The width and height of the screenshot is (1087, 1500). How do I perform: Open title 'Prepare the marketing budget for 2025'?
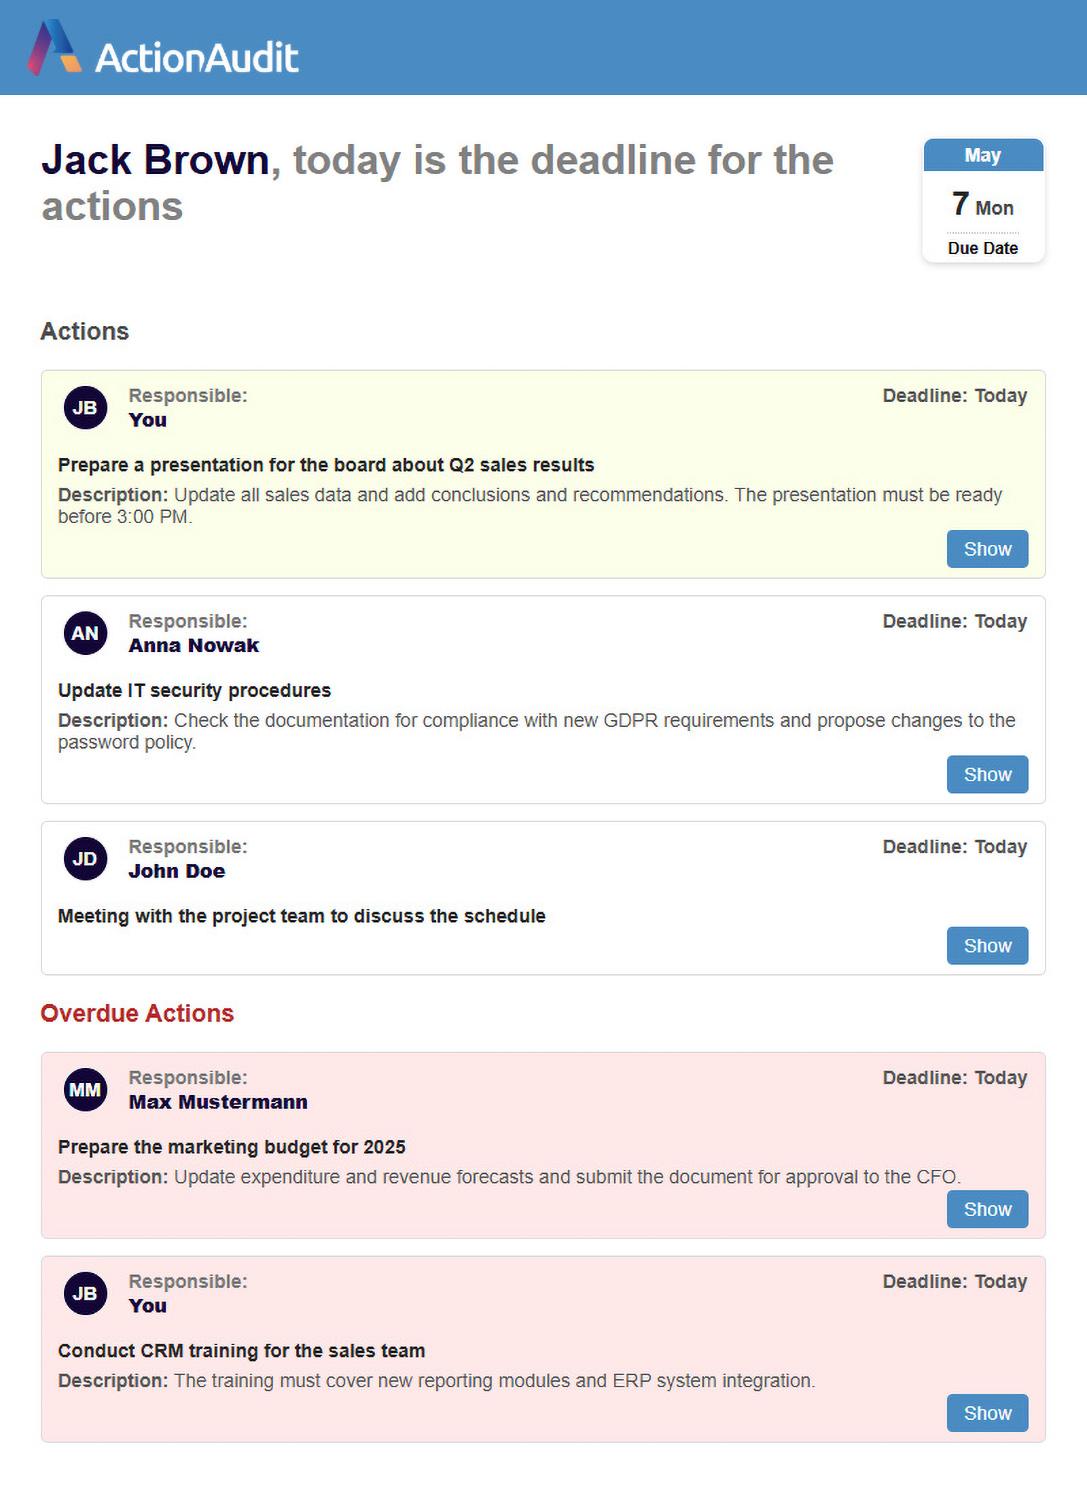pos(232,1147)
